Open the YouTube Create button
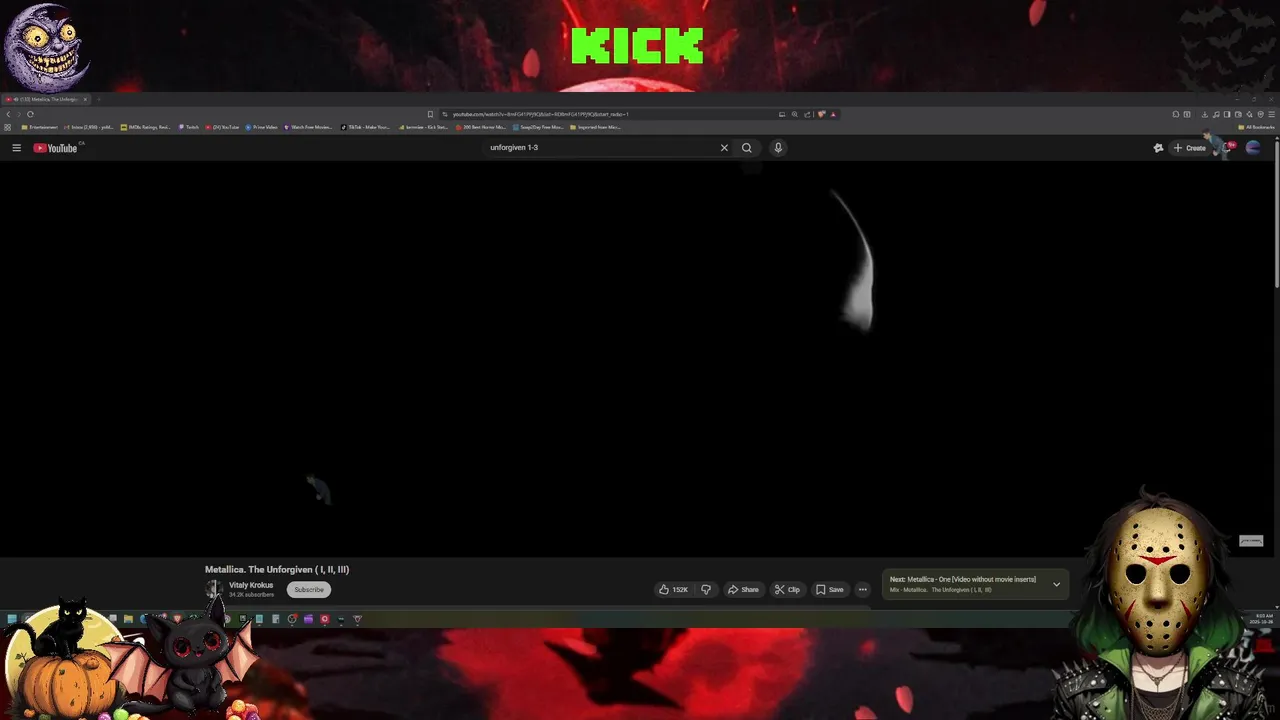This screenshot has height=720, width=1280. (x=1190, y=148)
